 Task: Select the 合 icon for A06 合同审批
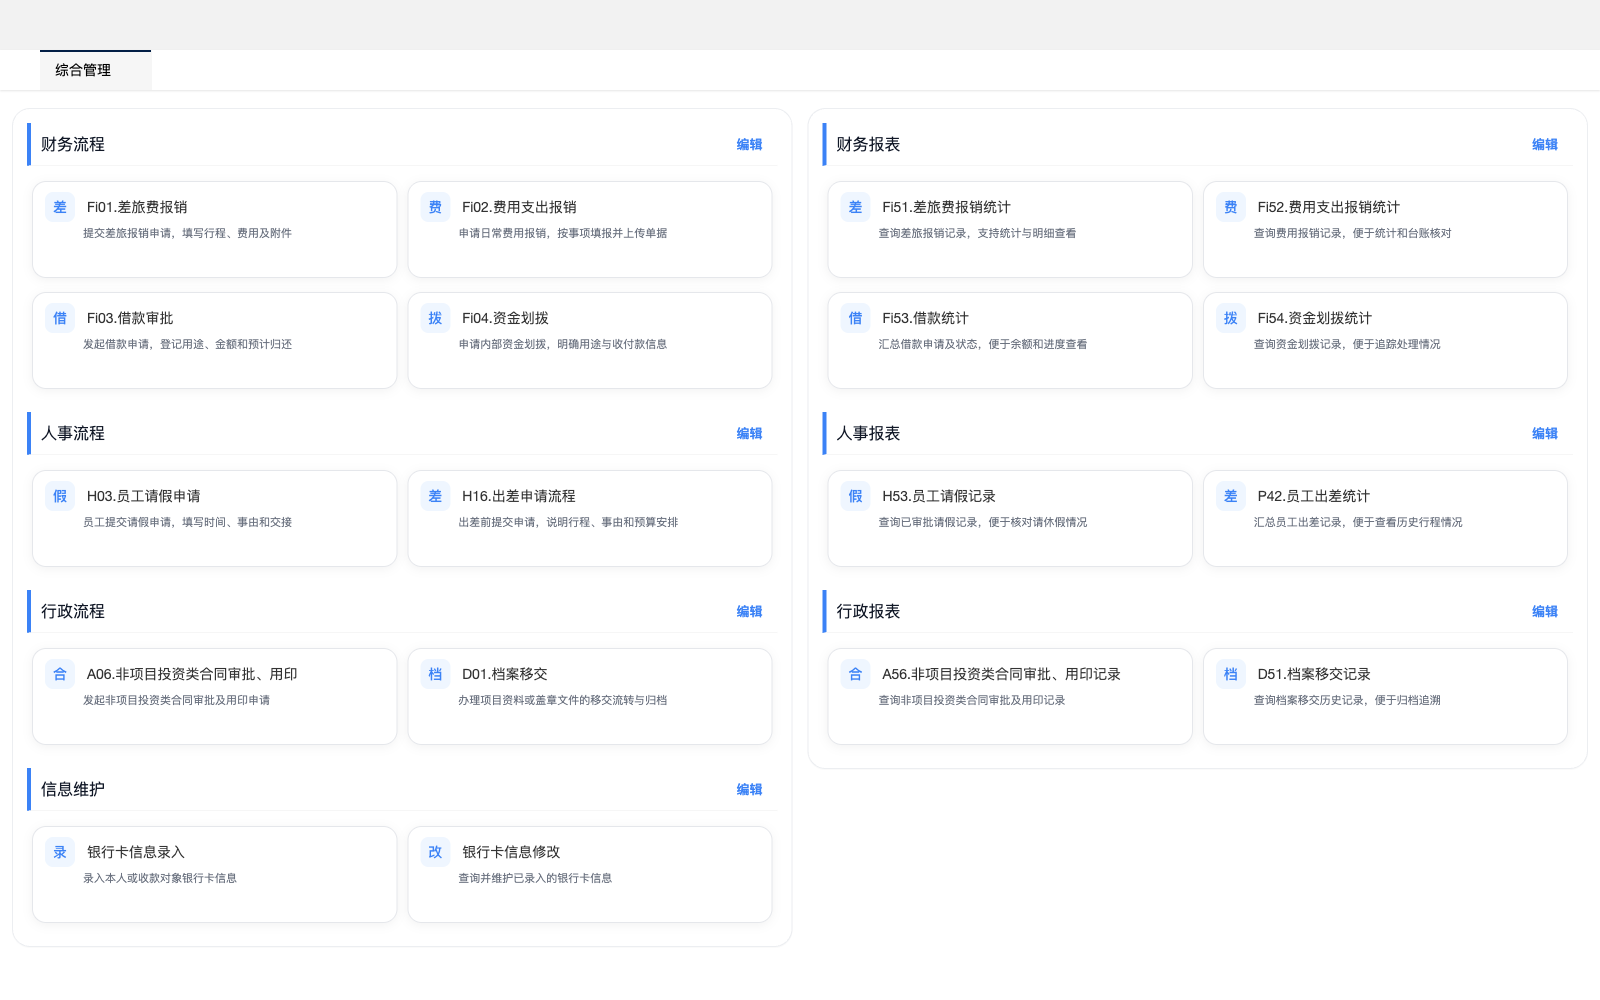pyautogui.click(x=60, y=674)
